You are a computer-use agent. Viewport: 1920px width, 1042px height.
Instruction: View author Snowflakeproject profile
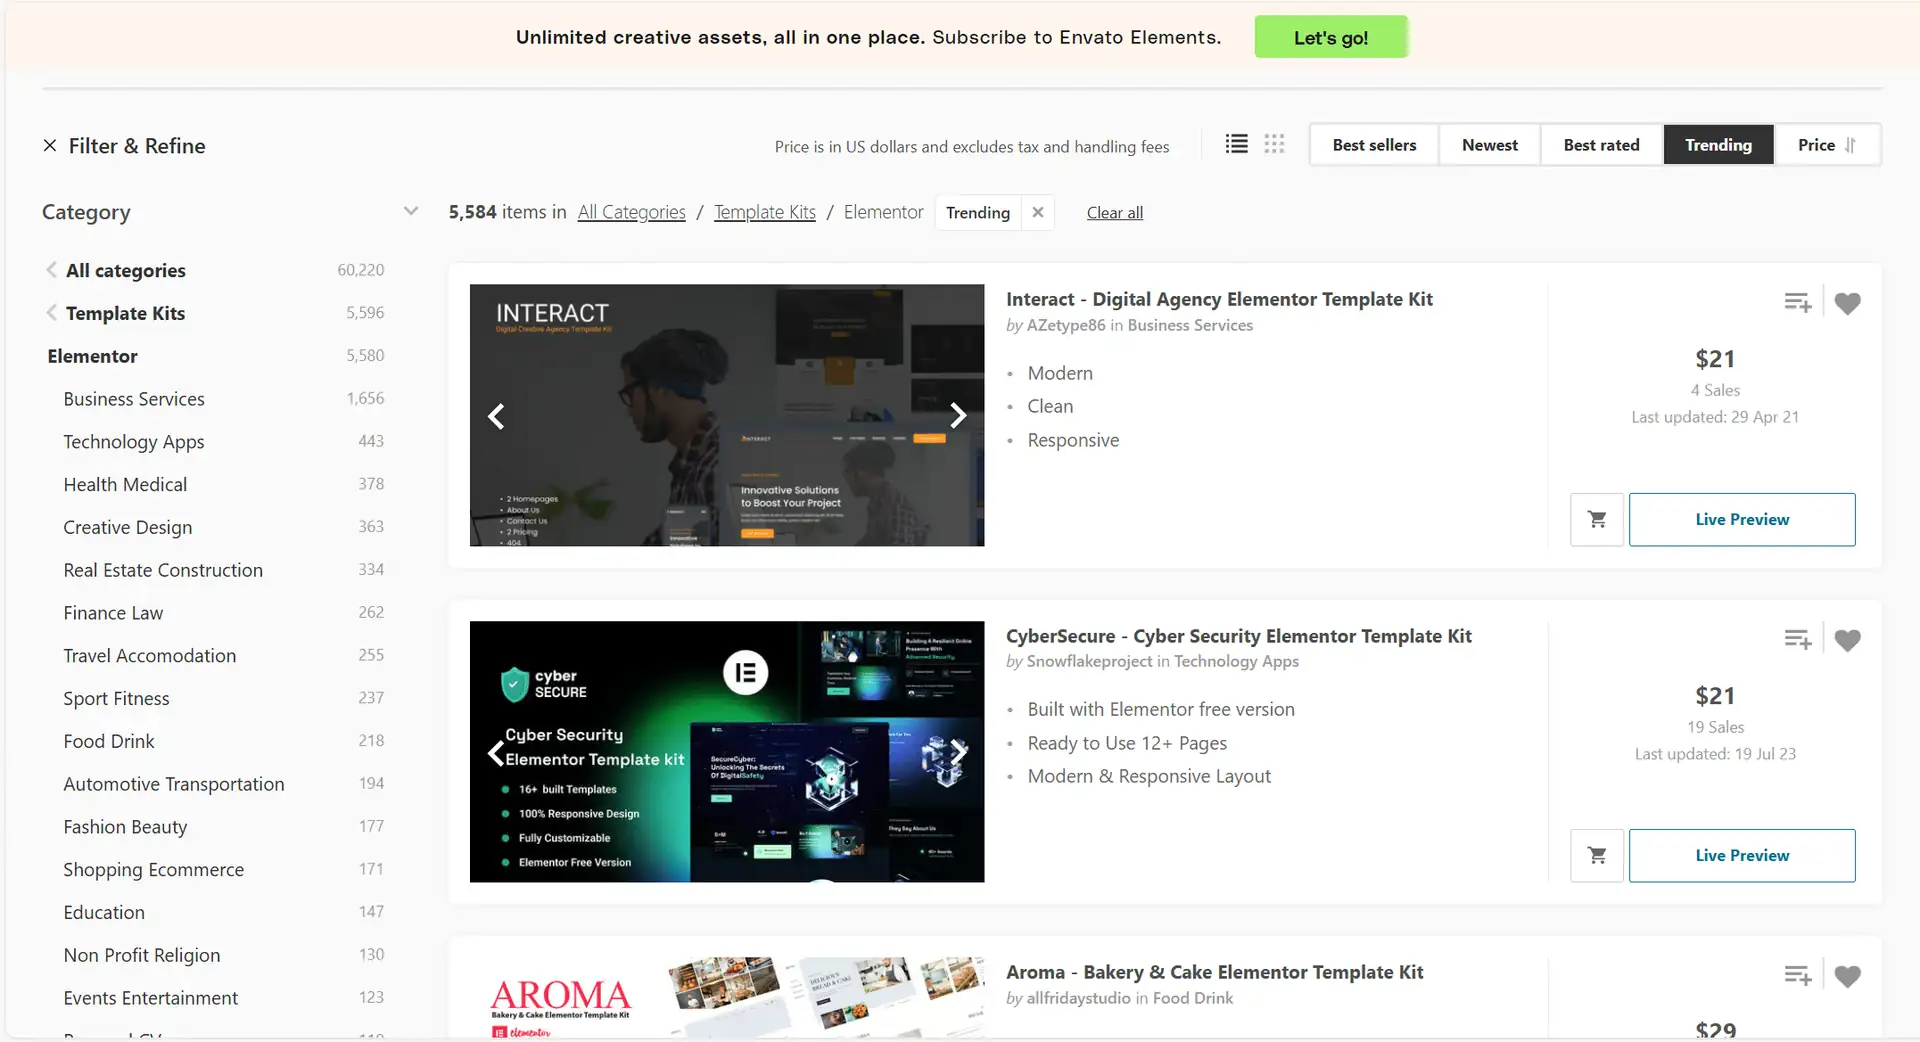[x=1089, y=661]
